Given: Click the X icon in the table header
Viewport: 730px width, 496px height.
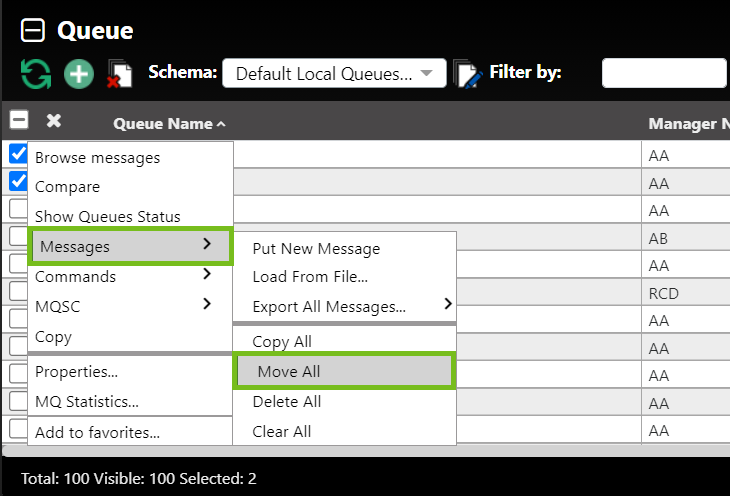Looking at the screenshot, I should click(x=54, y=121).
